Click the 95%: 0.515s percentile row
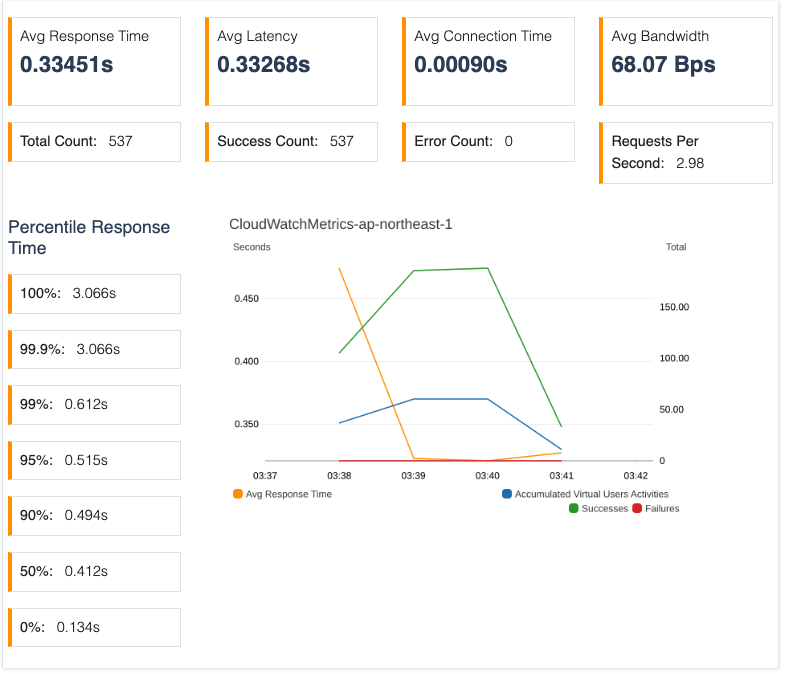 click(x=95, y=461)
